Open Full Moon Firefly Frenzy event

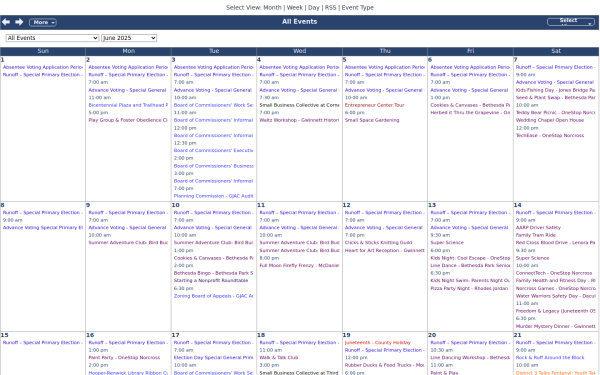click(299, 265)
